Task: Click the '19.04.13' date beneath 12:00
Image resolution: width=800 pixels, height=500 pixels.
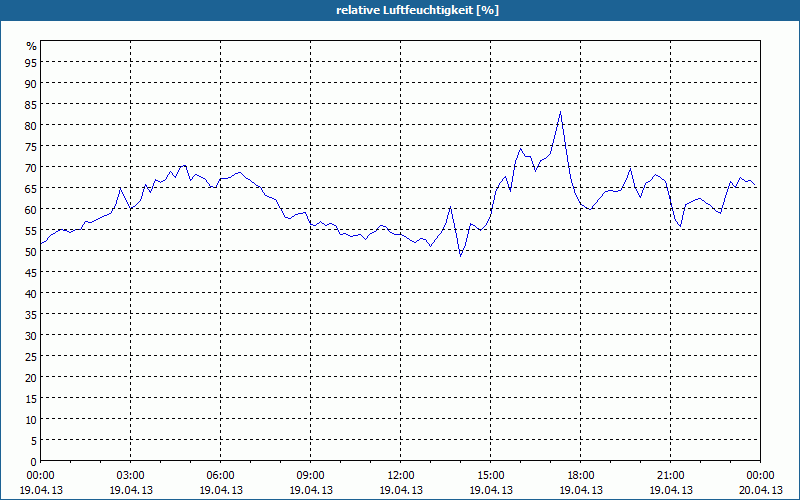Action: click(401, 490)
